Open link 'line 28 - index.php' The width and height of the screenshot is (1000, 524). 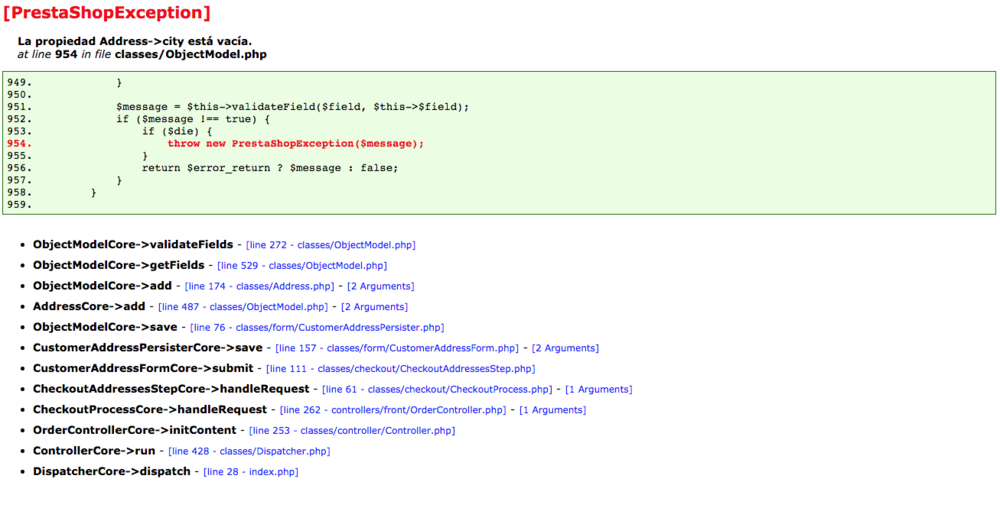pyautogui.click(x=251, y=472)
